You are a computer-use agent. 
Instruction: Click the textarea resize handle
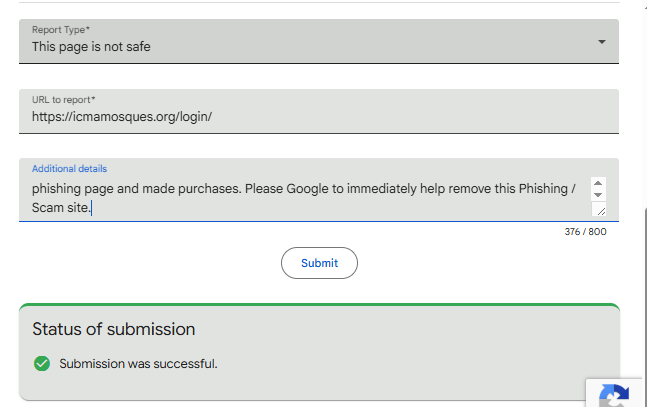pyautogui.click(x=599, y=210)
